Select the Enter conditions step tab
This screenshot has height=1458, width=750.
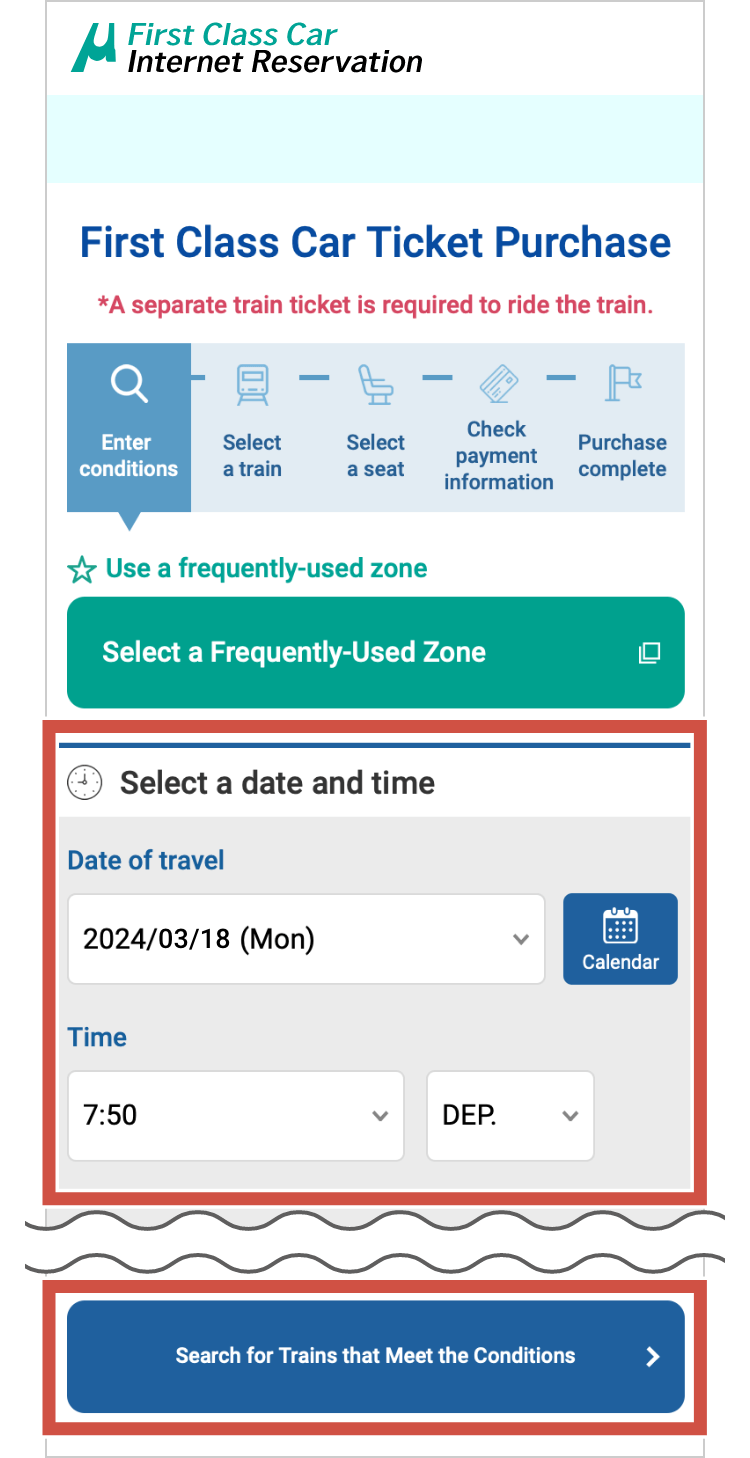coord(129,455)
